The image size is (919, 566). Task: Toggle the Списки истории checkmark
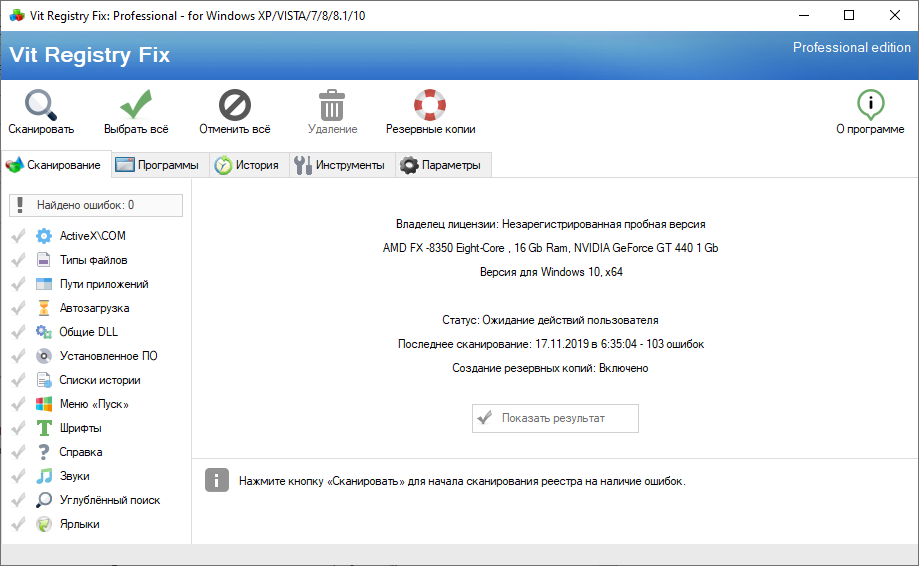(18, 380)
